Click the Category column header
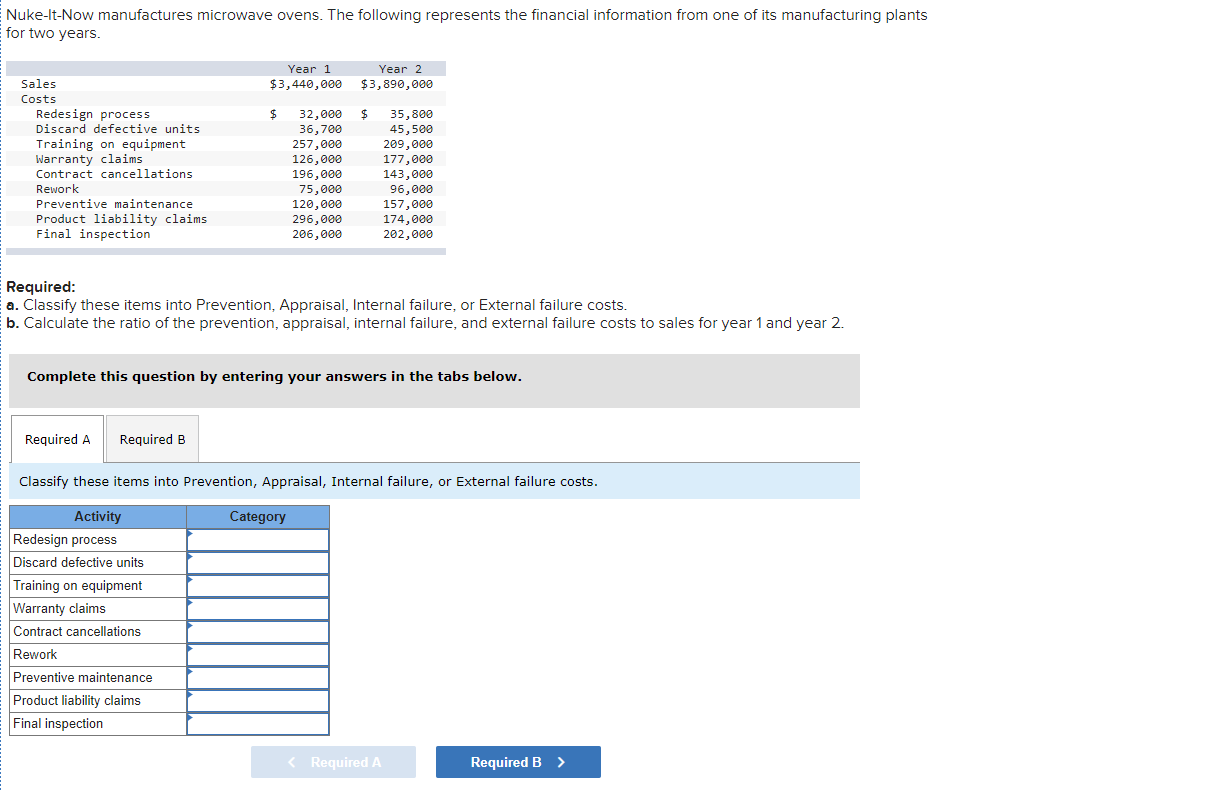The height and width of the screenshot is (790, 1223). point(258,517)
